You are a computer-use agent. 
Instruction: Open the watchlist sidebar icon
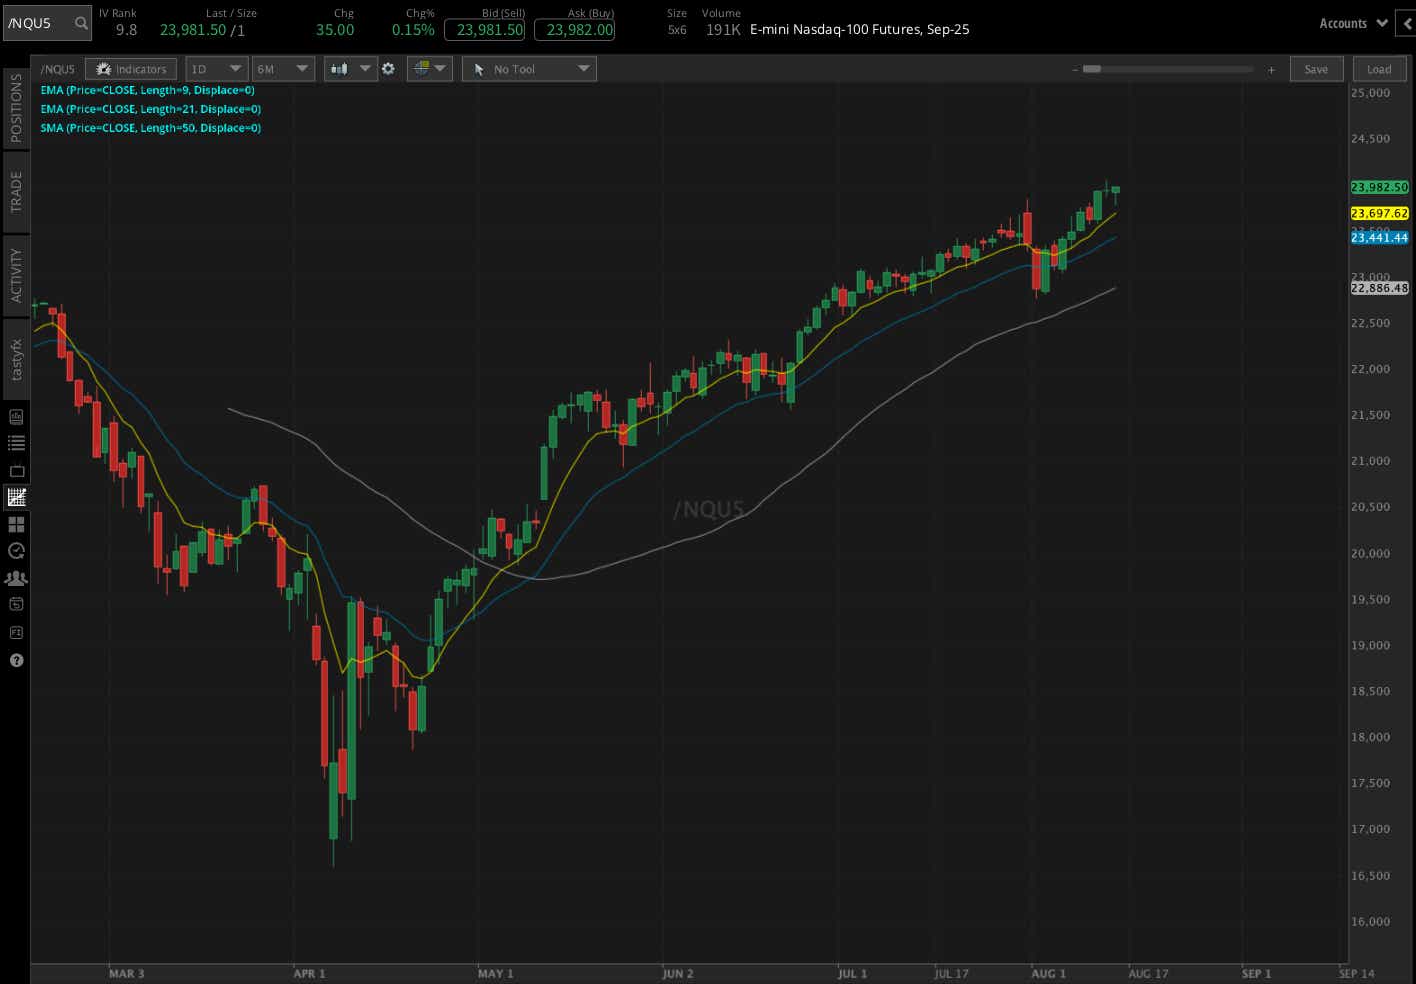pos(15,443)
